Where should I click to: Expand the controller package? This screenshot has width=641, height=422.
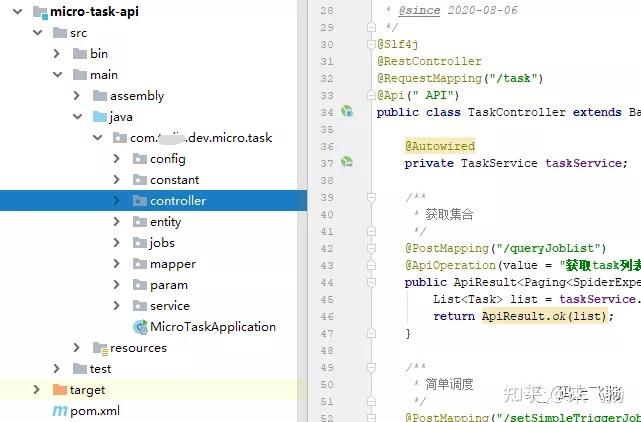(x=117, y=200)
